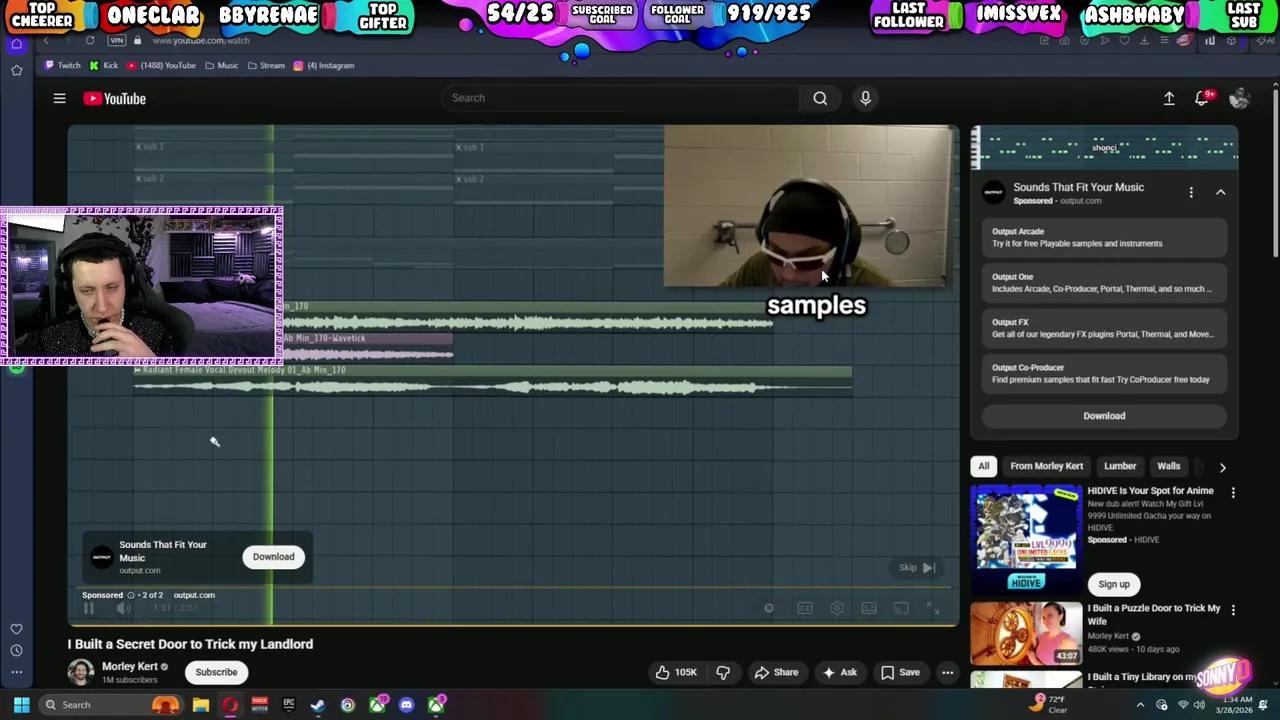Viewport: 1280px width, 720px height.
Task: Open Puzzle Door video thumbnail
Action: (x=1026, y=633)
